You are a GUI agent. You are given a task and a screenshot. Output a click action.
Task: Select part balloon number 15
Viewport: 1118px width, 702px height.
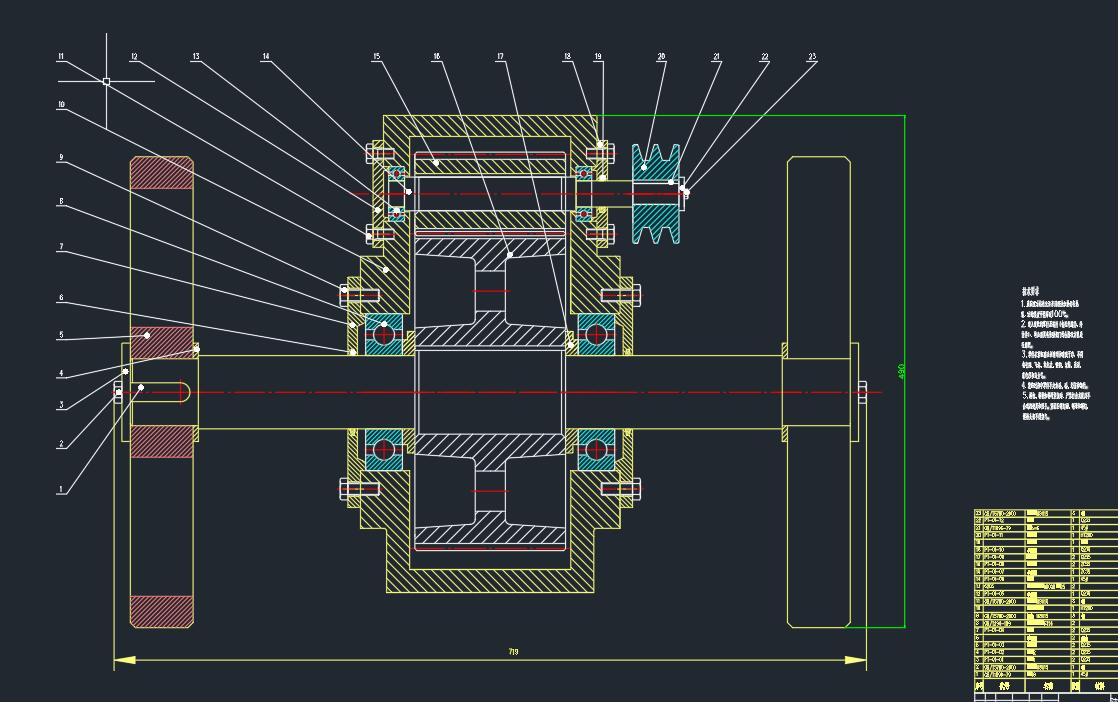[x=376, y=56]
